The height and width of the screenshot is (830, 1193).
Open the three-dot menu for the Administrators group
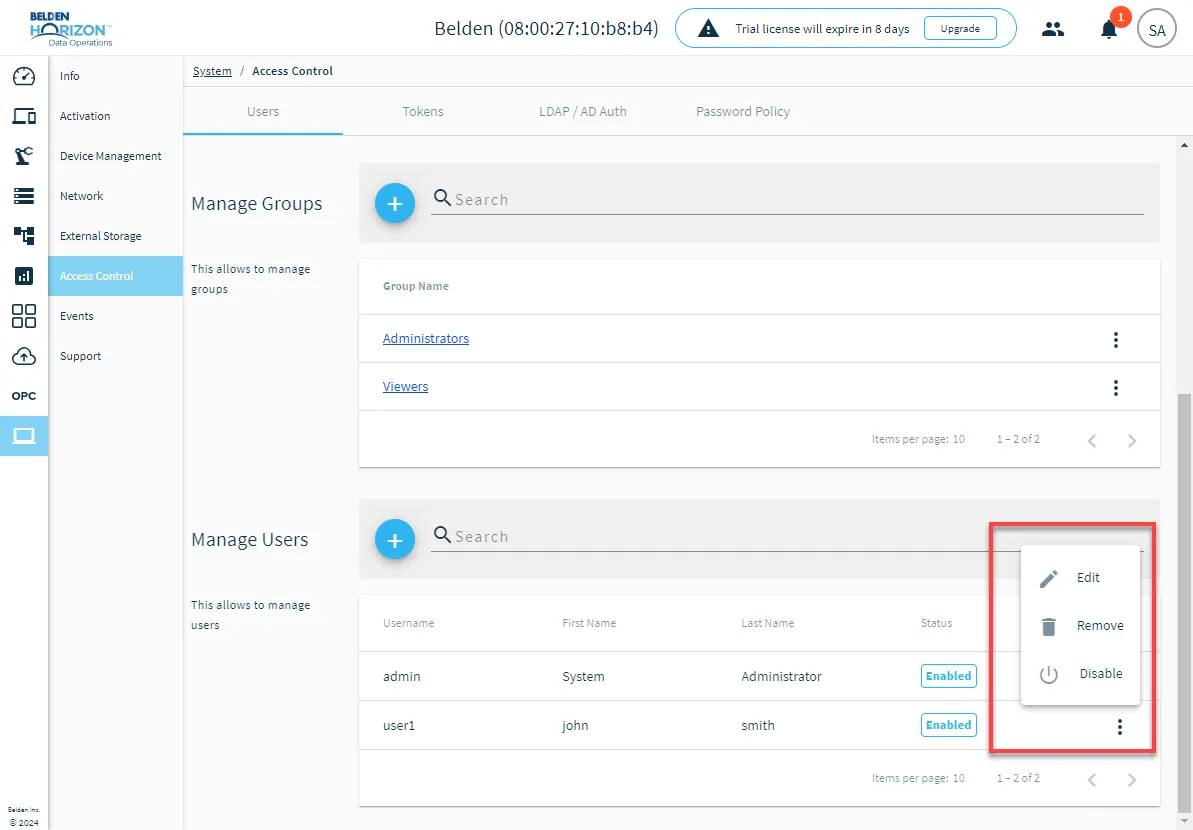(1115, 339)
